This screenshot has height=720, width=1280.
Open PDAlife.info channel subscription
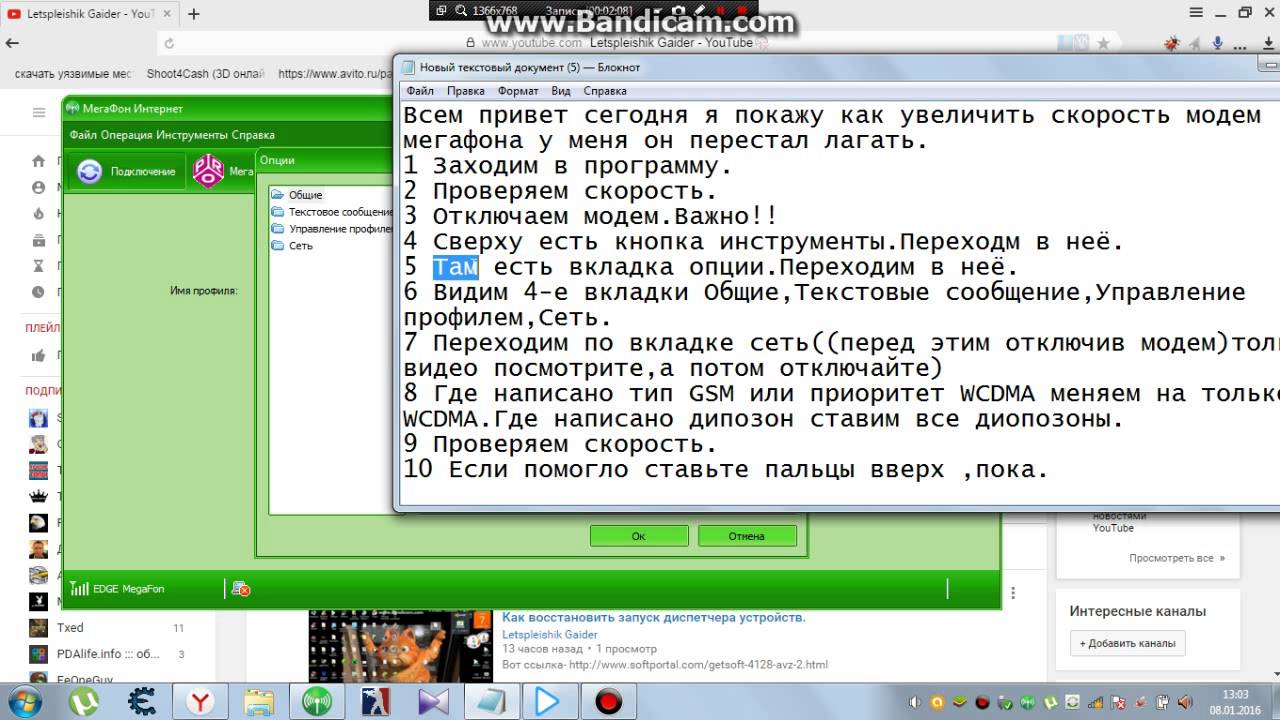point(107,654)
